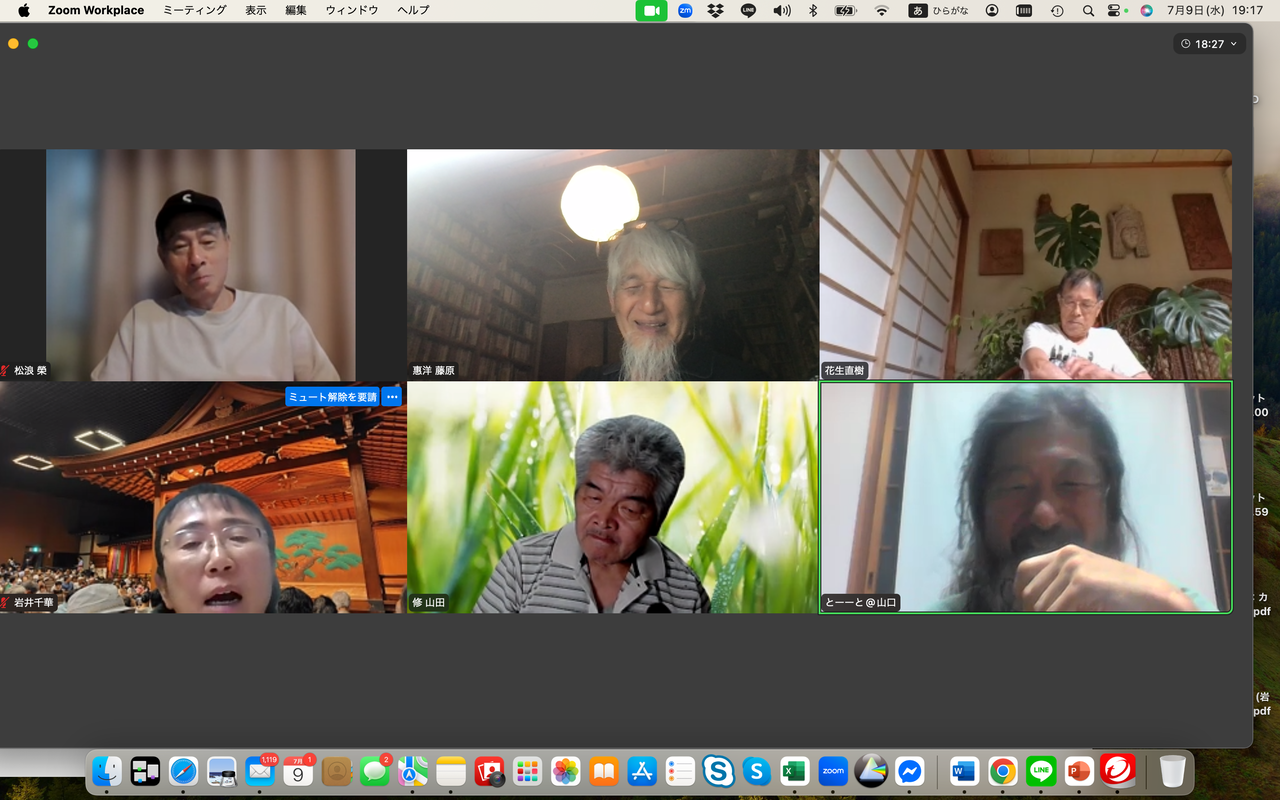Open Messenger from the Dock
Screen dimensions: 1280x800
(x=909, y=771)
